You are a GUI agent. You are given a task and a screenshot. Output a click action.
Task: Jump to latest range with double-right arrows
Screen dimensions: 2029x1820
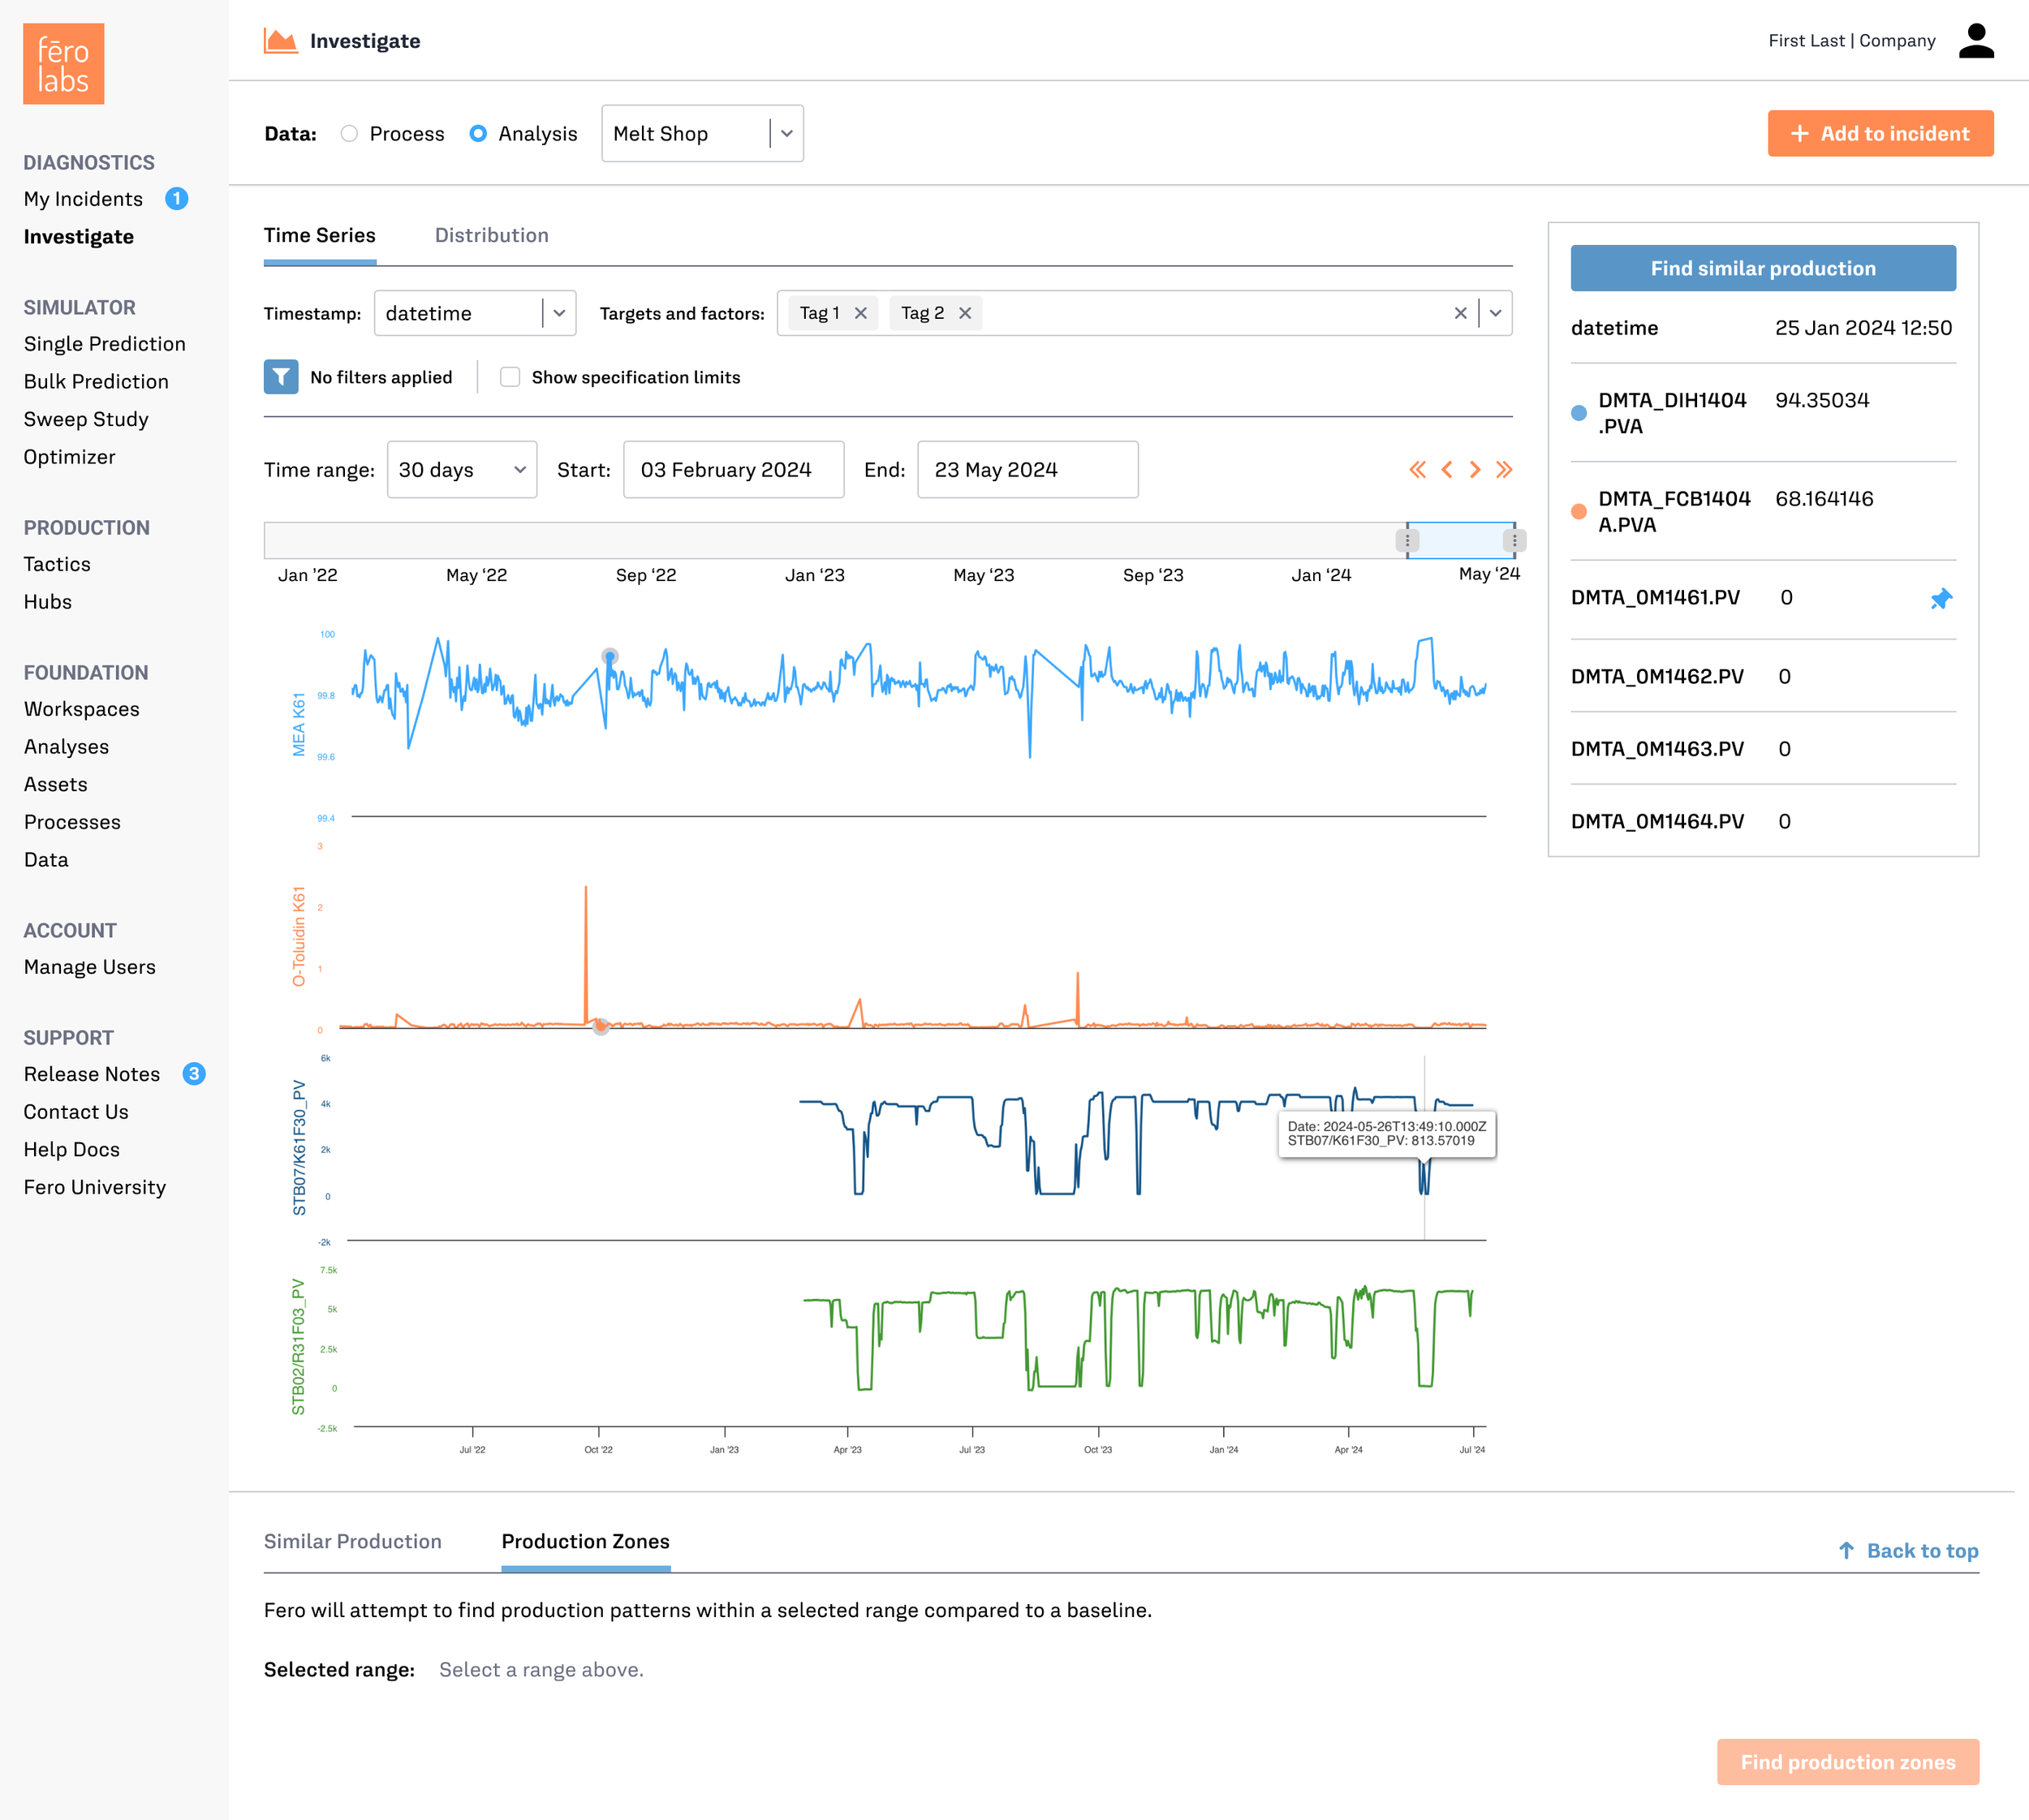point(1504,470)
